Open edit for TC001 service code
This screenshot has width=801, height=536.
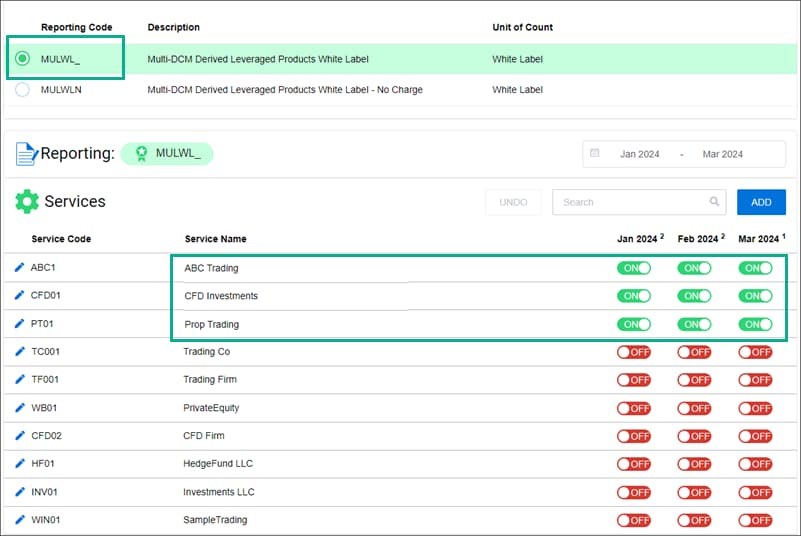click(19, 352)
